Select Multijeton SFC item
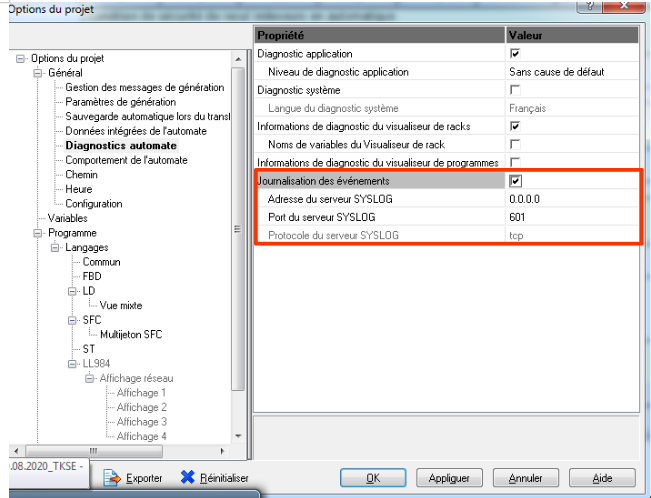The image size is (651, 498). click(131, 335)
